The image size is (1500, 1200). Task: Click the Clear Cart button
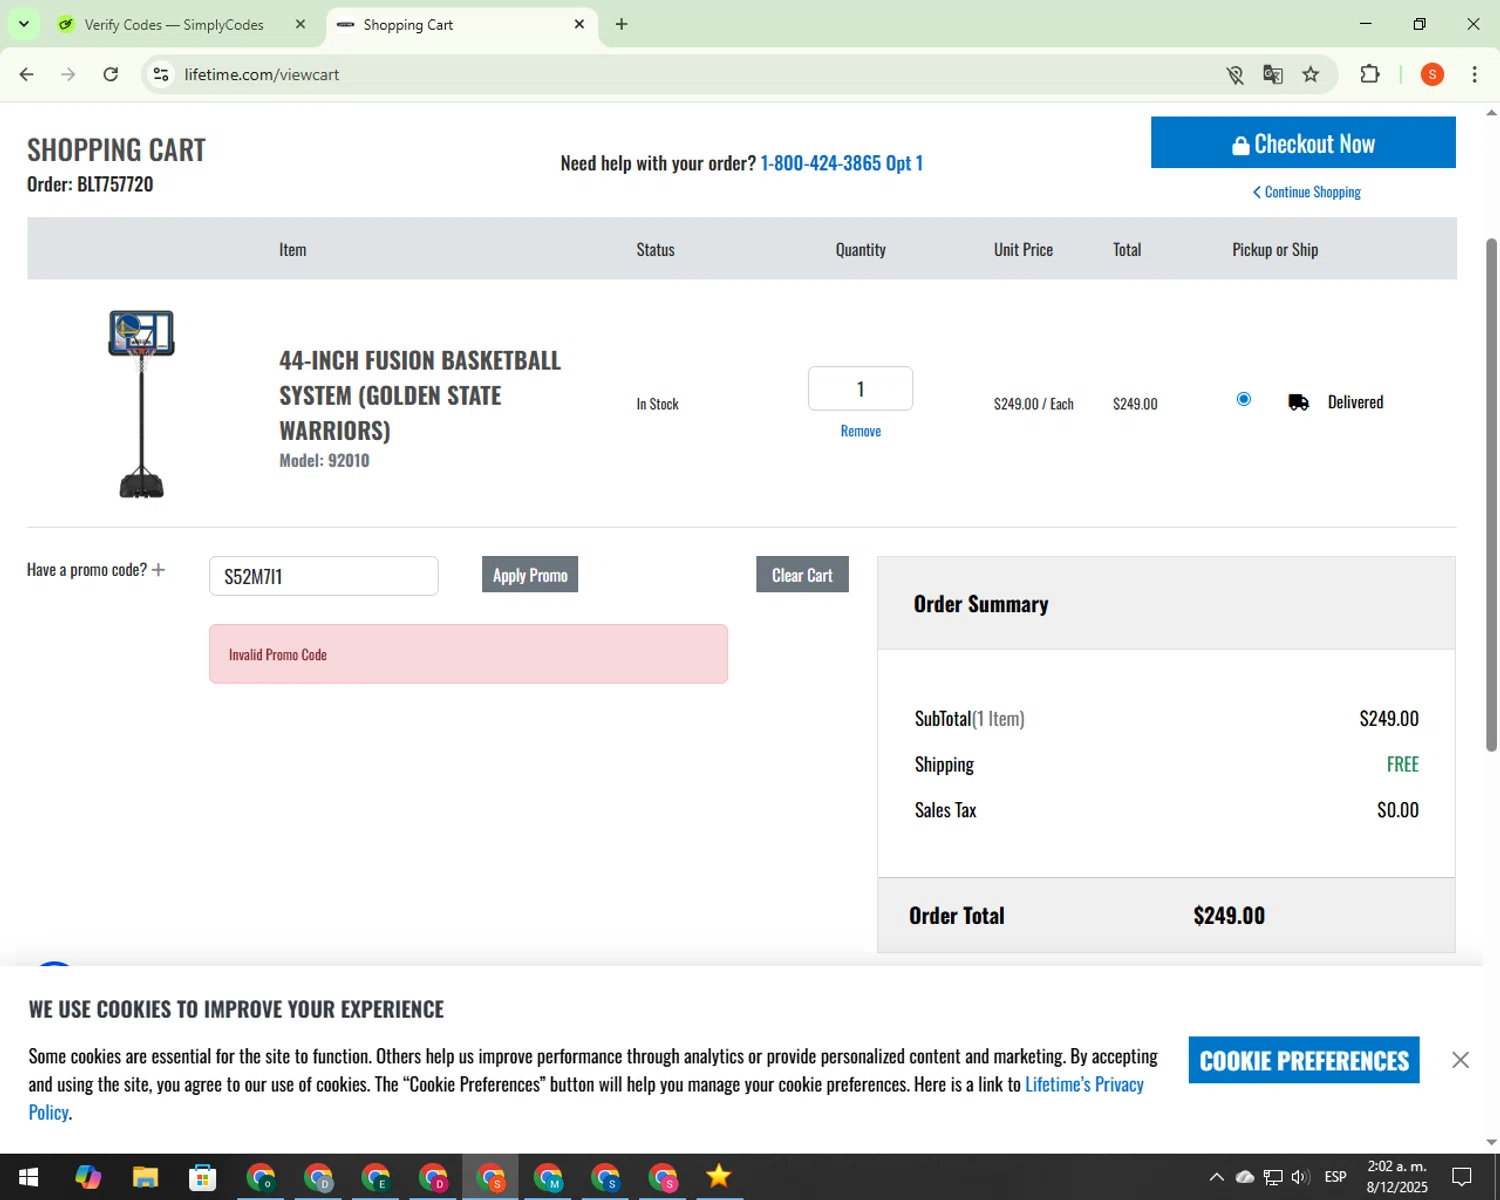tap(802, 575)
